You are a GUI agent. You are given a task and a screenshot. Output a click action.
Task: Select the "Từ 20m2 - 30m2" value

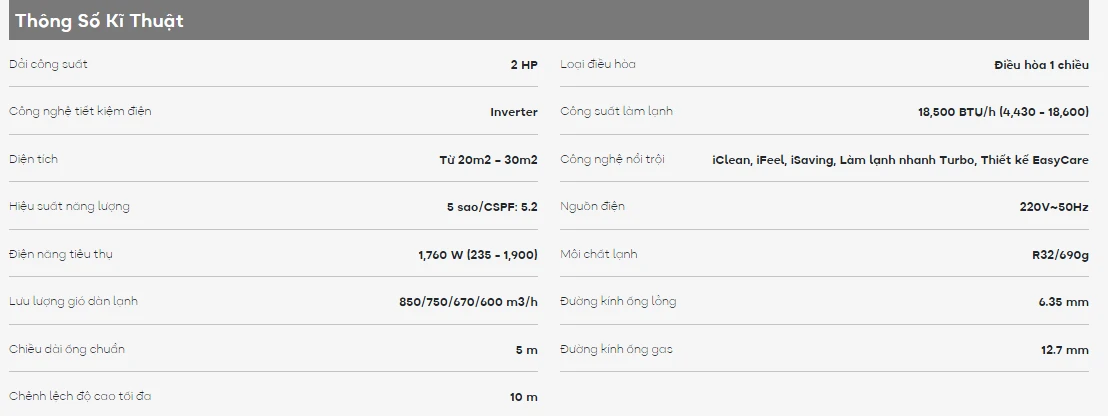[488, 160]
